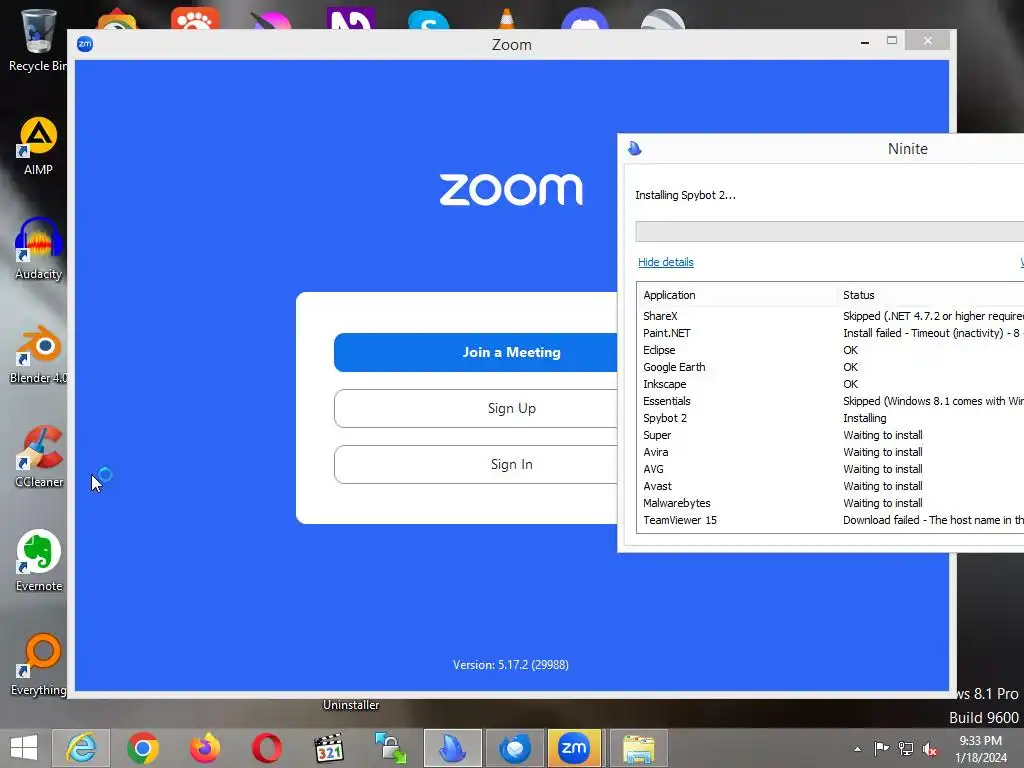Open the Evernote desktop shortcut
This screenshot has height=768, width=1024.
pos(39,560)
